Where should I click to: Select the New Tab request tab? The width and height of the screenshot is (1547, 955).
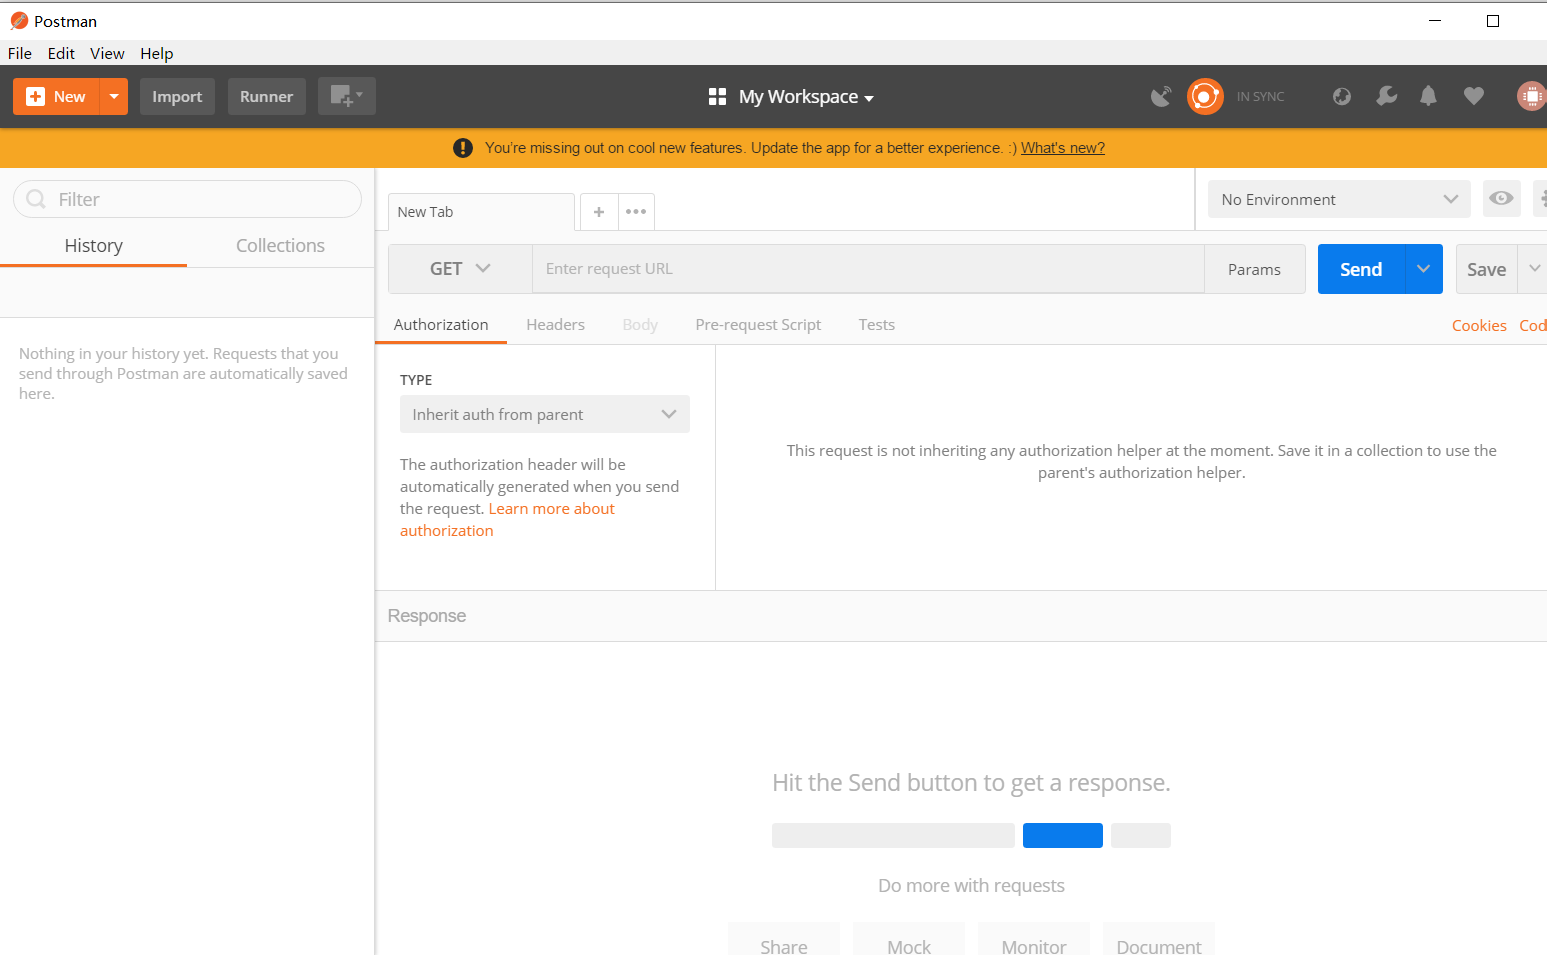(x=481, y=212)
